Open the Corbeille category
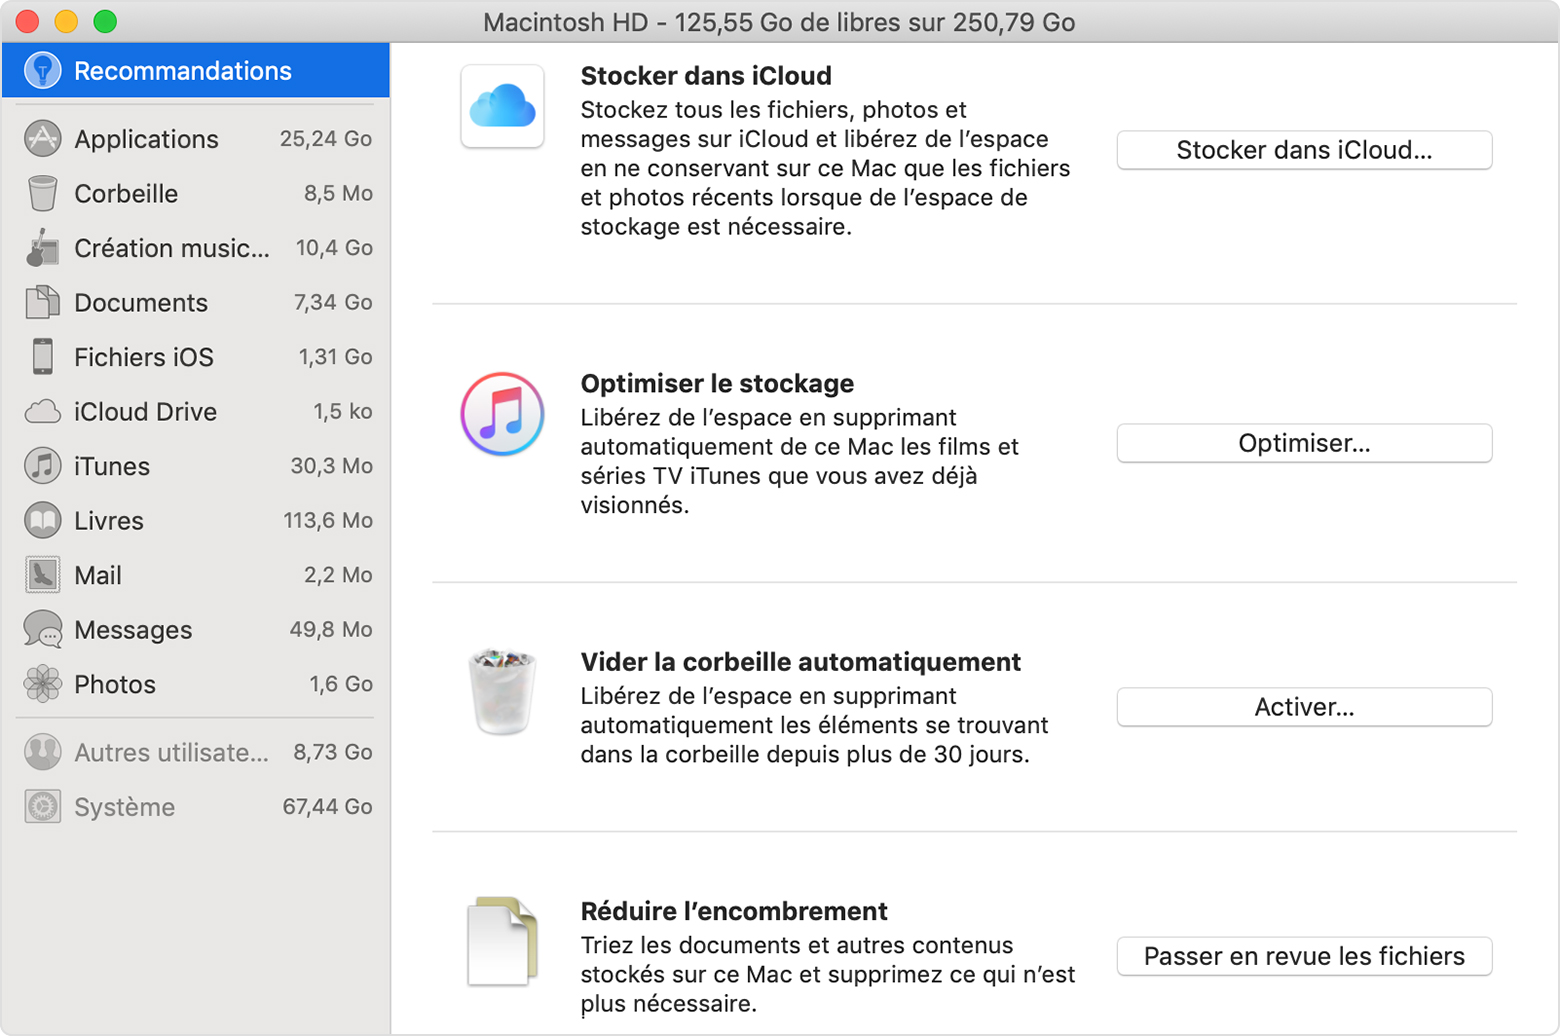The height and width of the screenshot is (1036, 1560). 196,193
